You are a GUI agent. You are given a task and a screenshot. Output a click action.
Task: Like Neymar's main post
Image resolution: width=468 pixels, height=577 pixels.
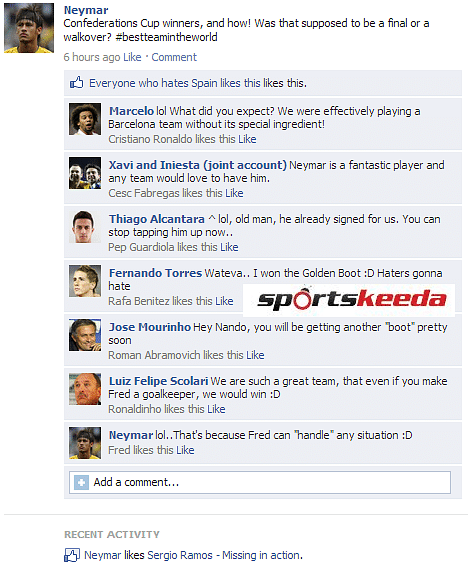132,57
